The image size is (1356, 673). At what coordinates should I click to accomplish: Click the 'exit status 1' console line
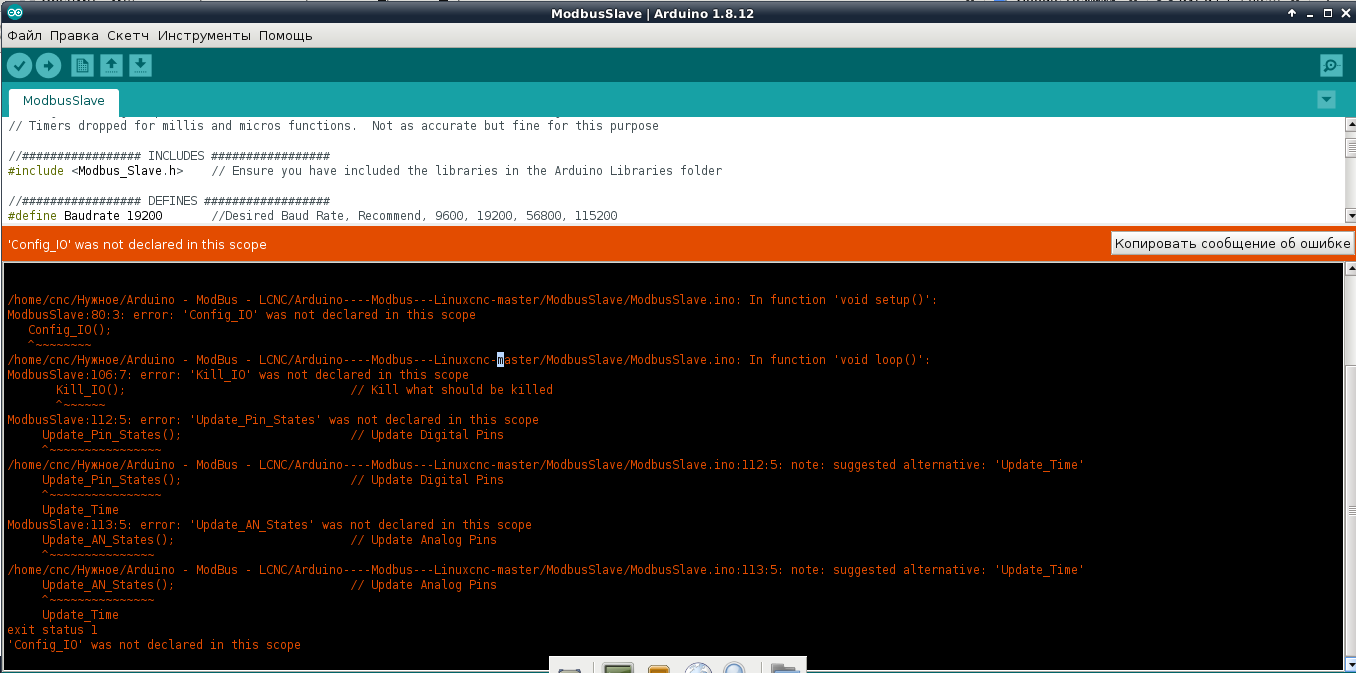52,630
